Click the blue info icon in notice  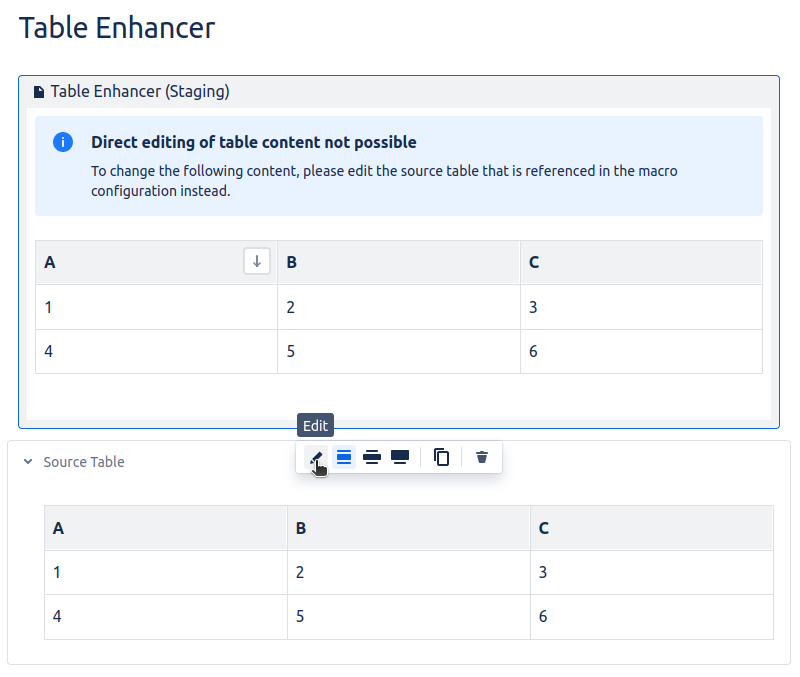[x=62, y=142]
